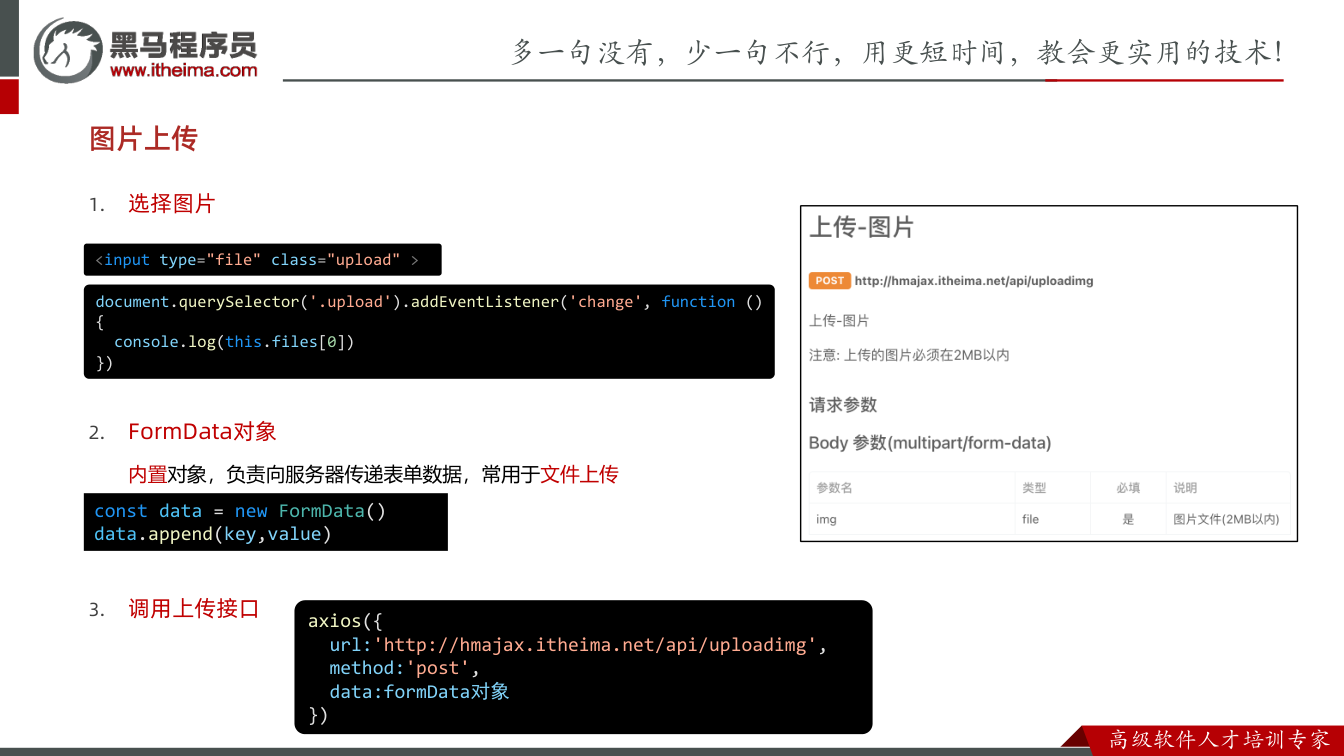Open the uploadimg URL beside the POST badge
Image resolution: width=1344 pixels, height=756 pixels.
click(x=974, y=281)
